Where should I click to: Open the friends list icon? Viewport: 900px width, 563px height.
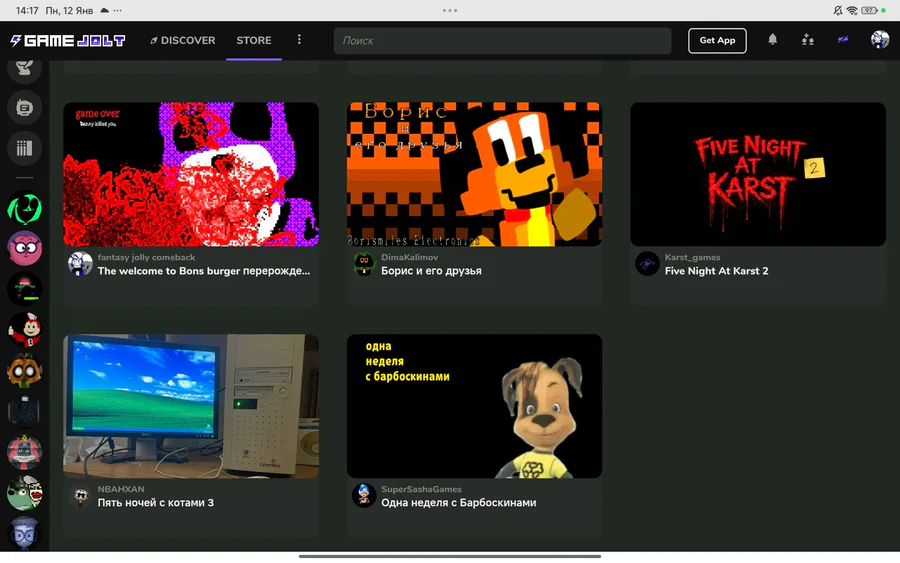[x=808, y=40]
